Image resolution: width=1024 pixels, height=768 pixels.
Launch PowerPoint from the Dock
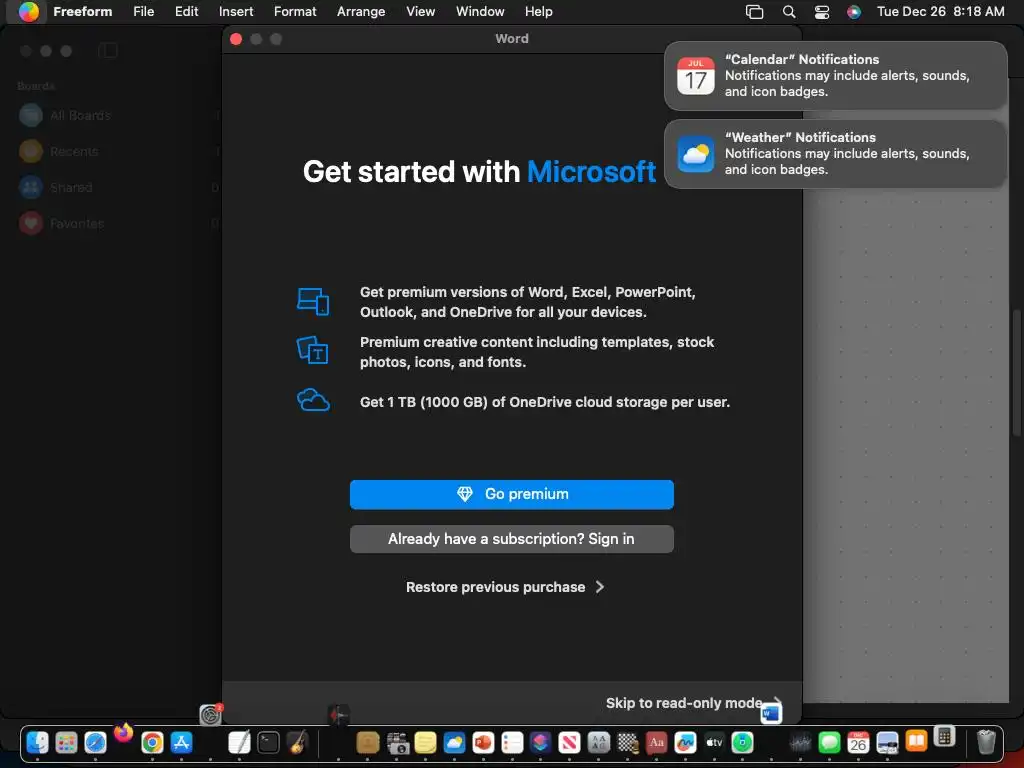[x=483, y=743]
